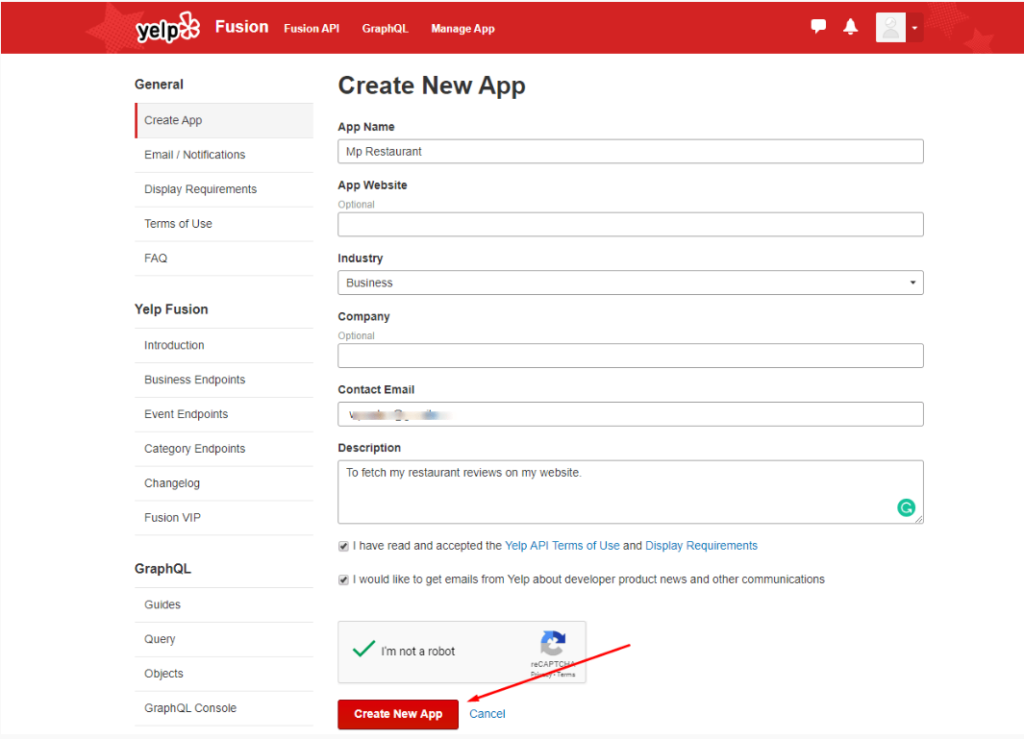Open Event Endpoints in the sidebar
1024x739 pixels.
224,415
